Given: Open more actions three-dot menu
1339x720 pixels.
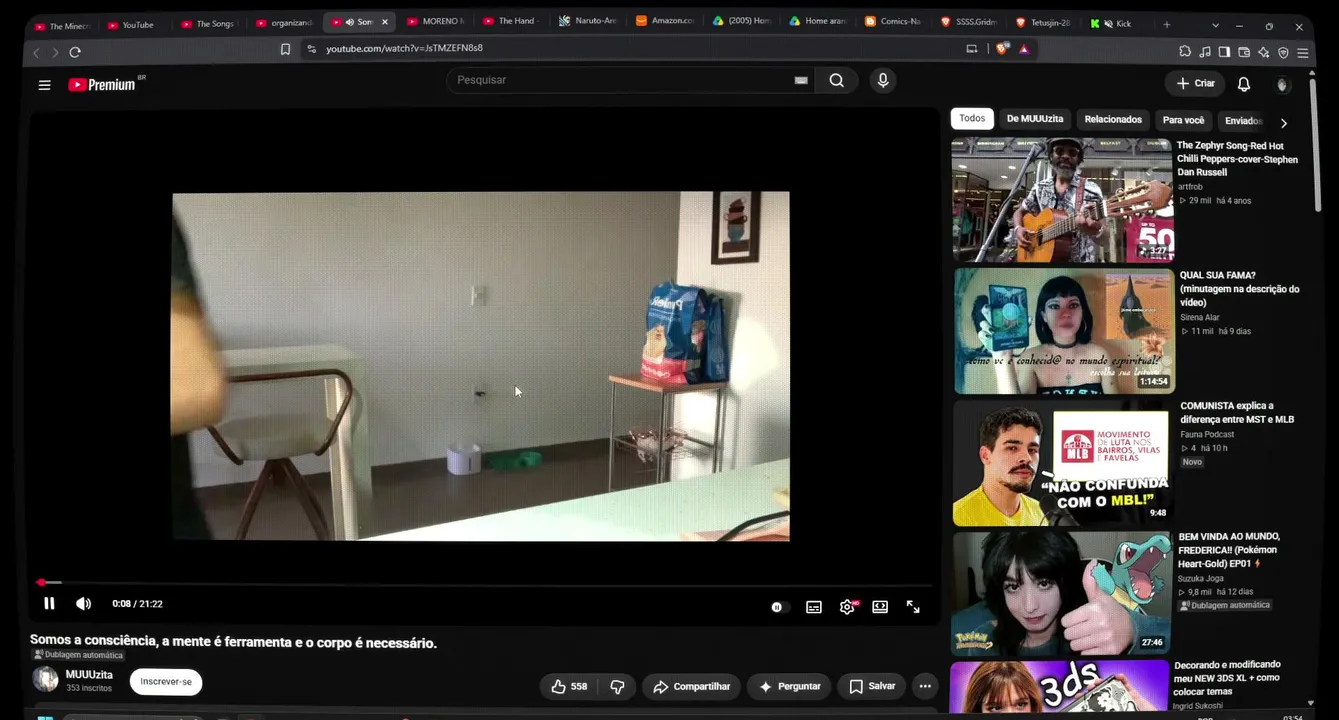Looking at the screenshot, I should coord(925,687).
